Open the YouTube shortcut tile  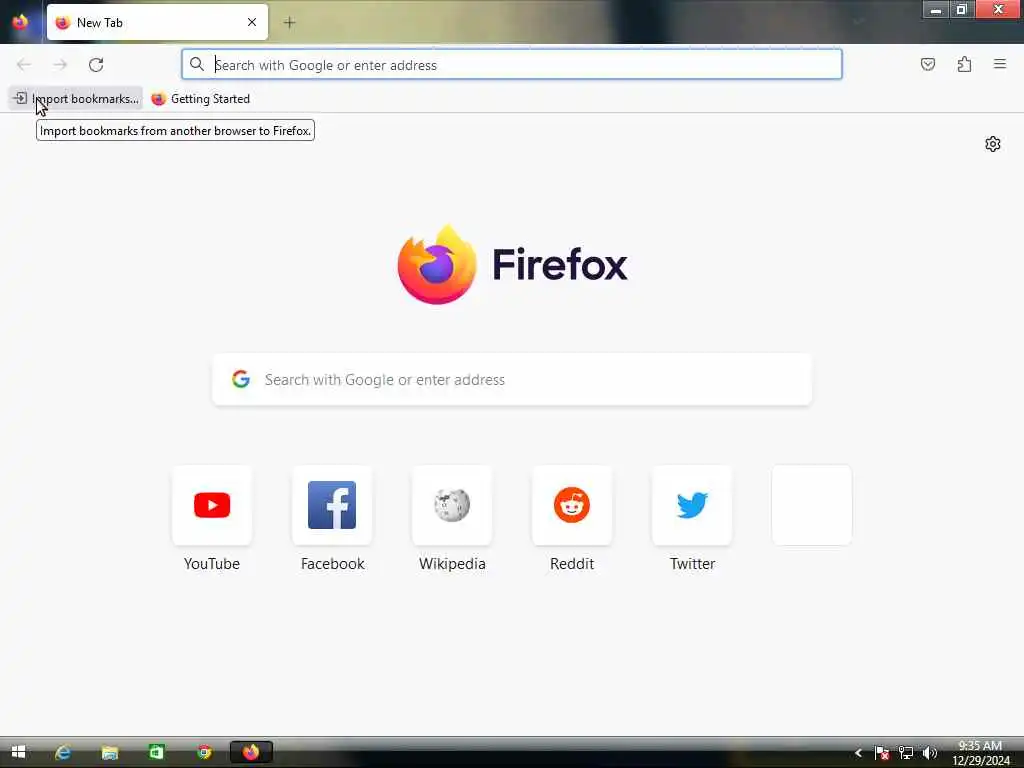[x=212, y=505]
